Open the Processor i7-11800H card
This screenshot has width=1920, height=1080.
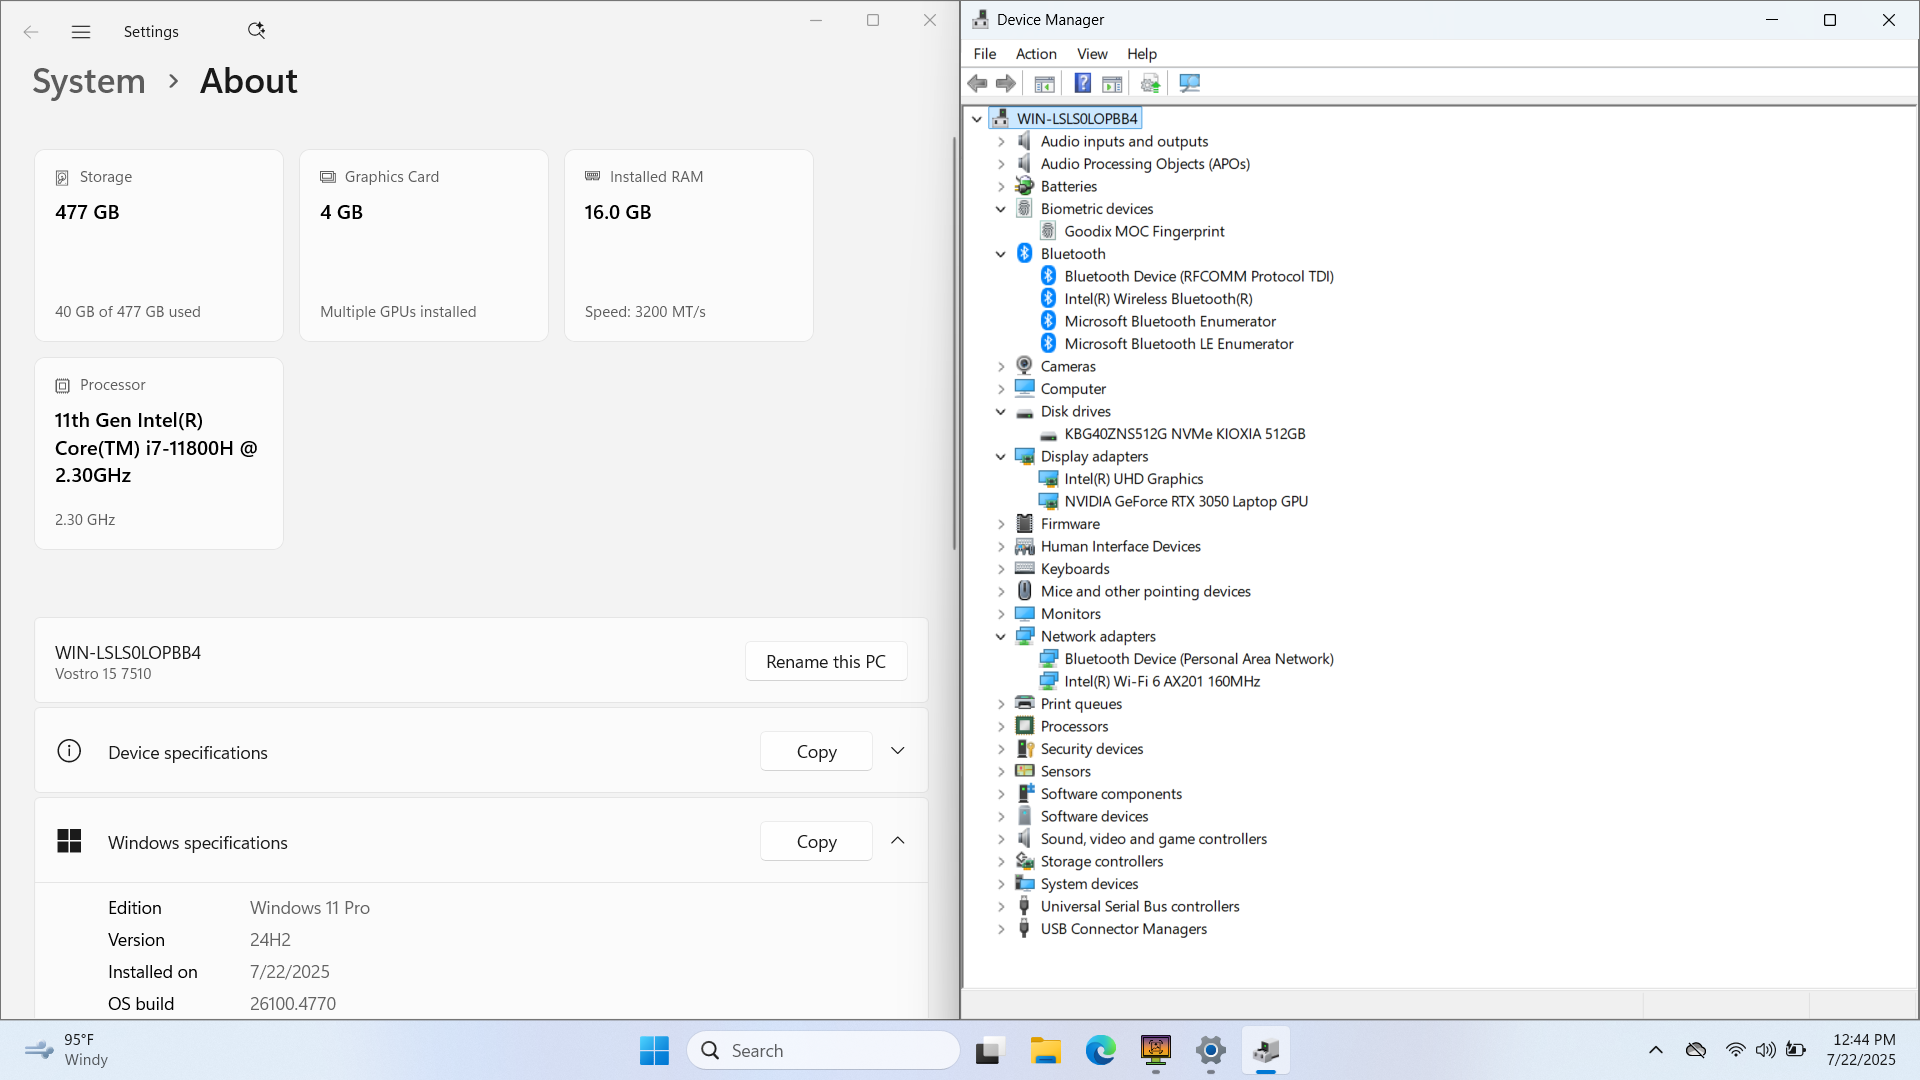[x=159, y=454]
